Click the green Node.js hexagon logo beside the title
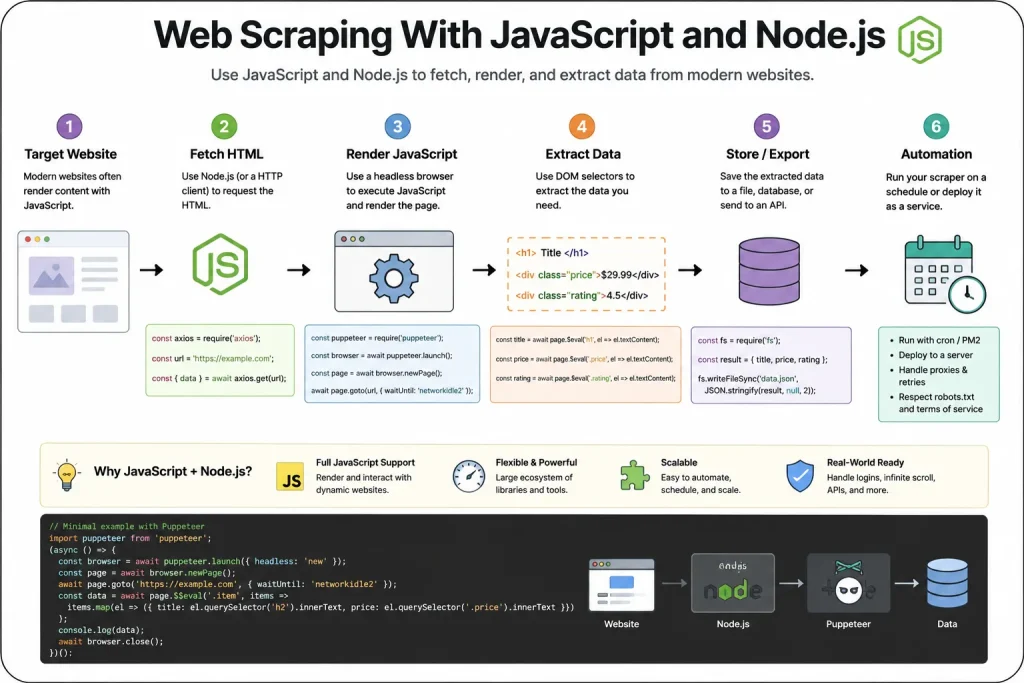Image resolution: width=1024 pixels, height=683 pixels. 920,39
